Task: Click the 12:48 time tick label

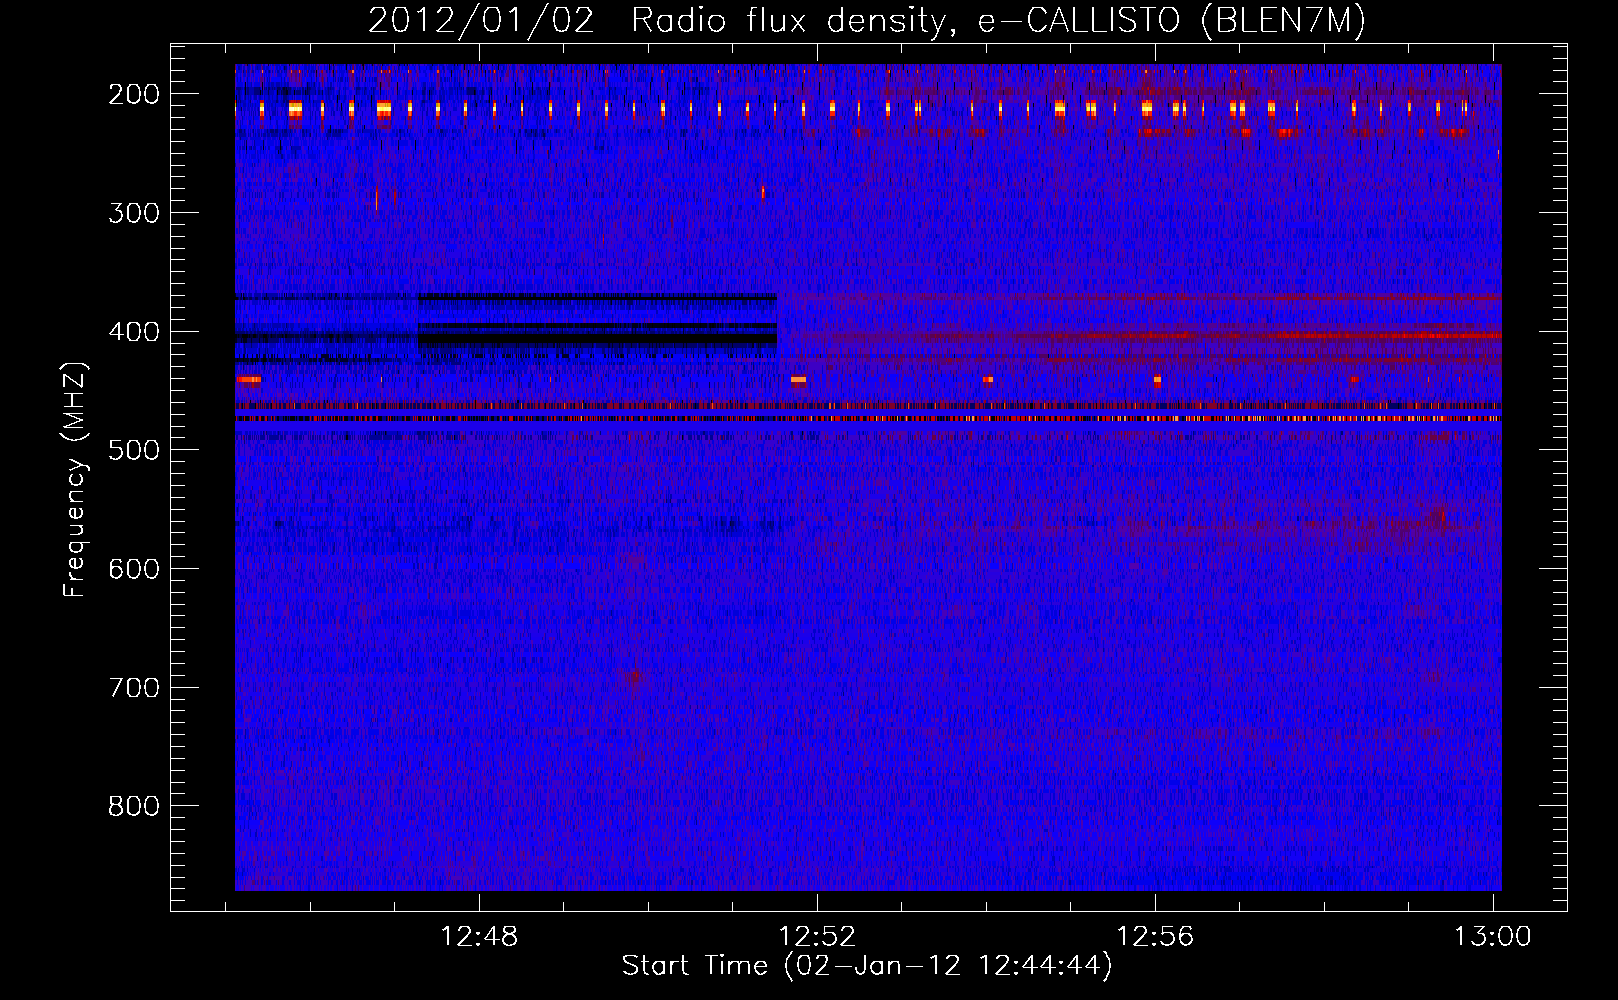Action: 479,937
